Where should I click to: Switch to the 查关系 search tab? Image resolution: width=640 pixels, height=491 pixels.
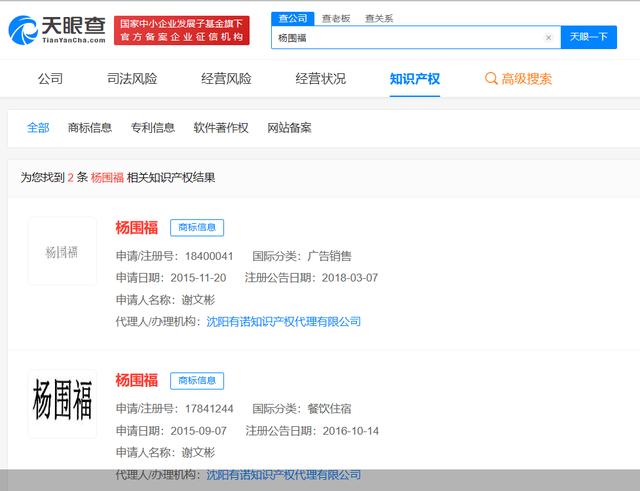click(x=379, y=18)
